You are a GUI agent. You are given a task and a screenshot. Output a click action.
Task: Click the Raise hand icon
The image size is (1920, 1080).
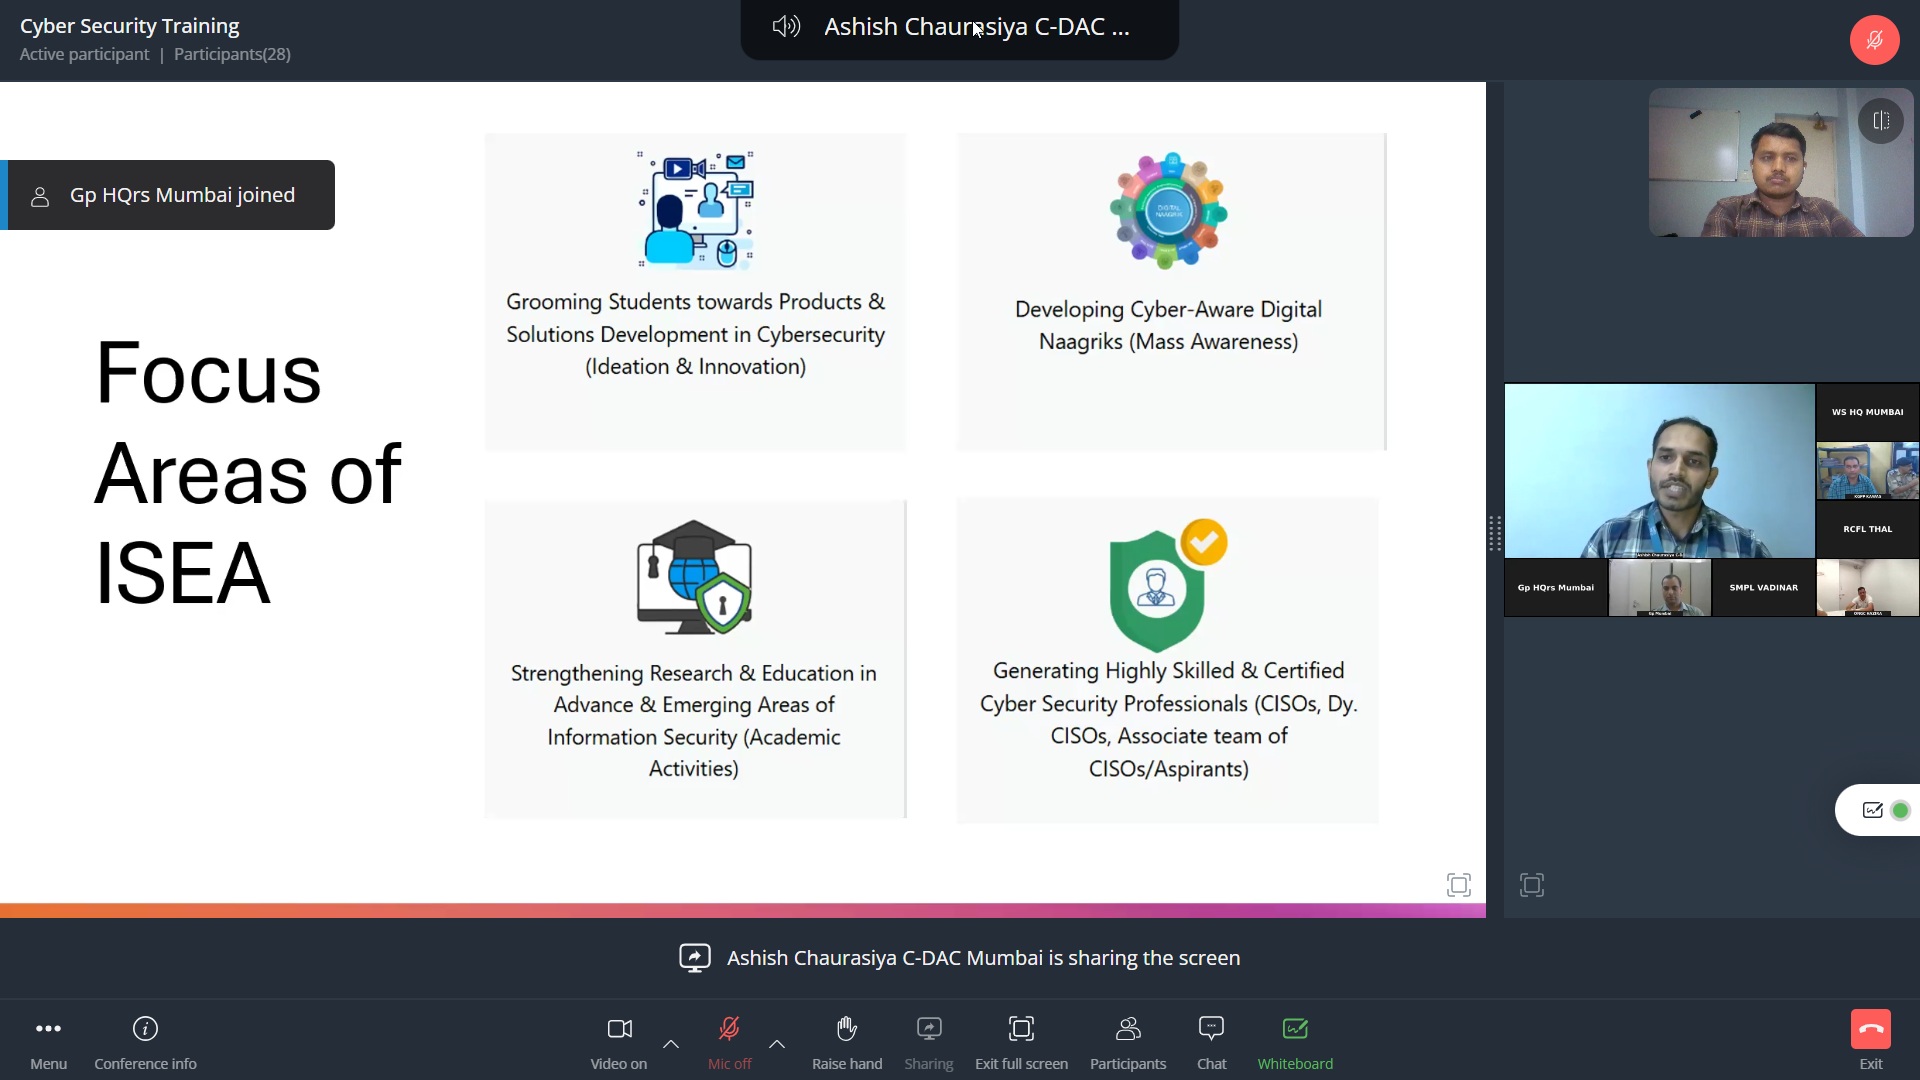click(x=846, y=1029)
